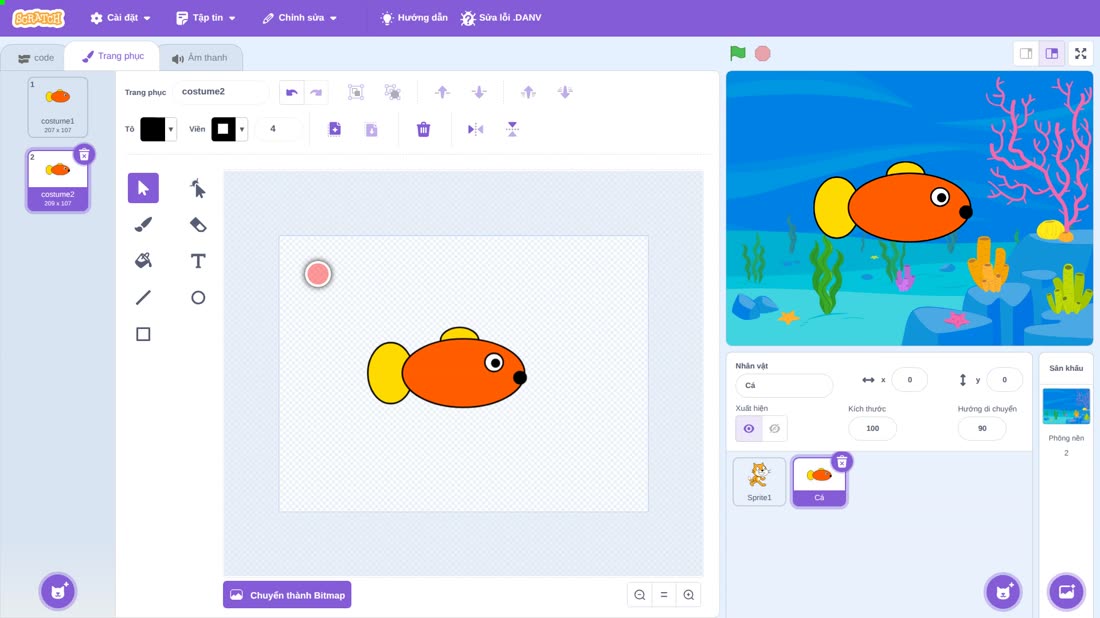This screenshot has width=1100, height=618.
Task: Select the Trang phục costumes tab
Action: [x=112, y=56]
